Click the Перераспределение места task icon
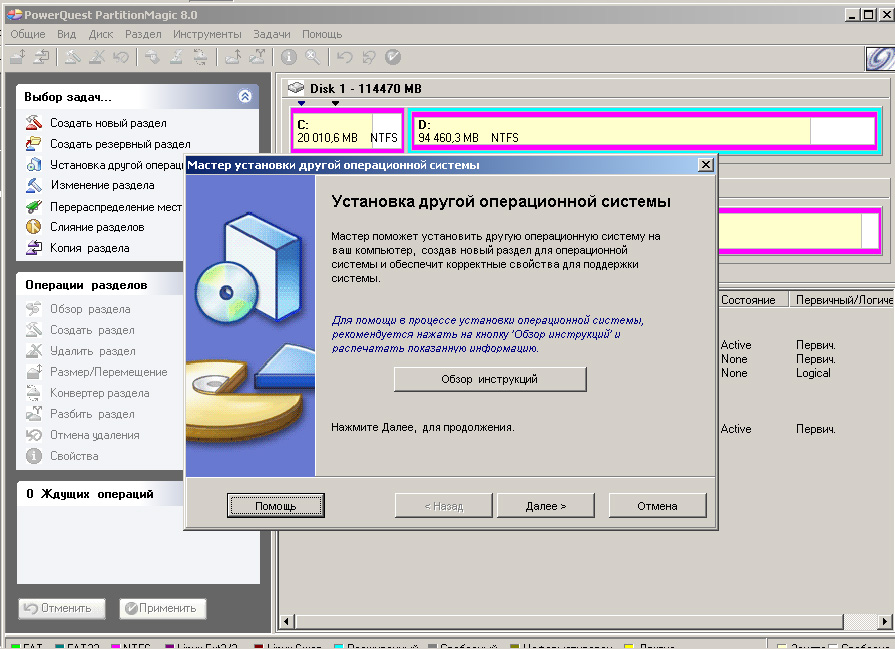Screen dimensions: 895x650 [x=34, y=207]
